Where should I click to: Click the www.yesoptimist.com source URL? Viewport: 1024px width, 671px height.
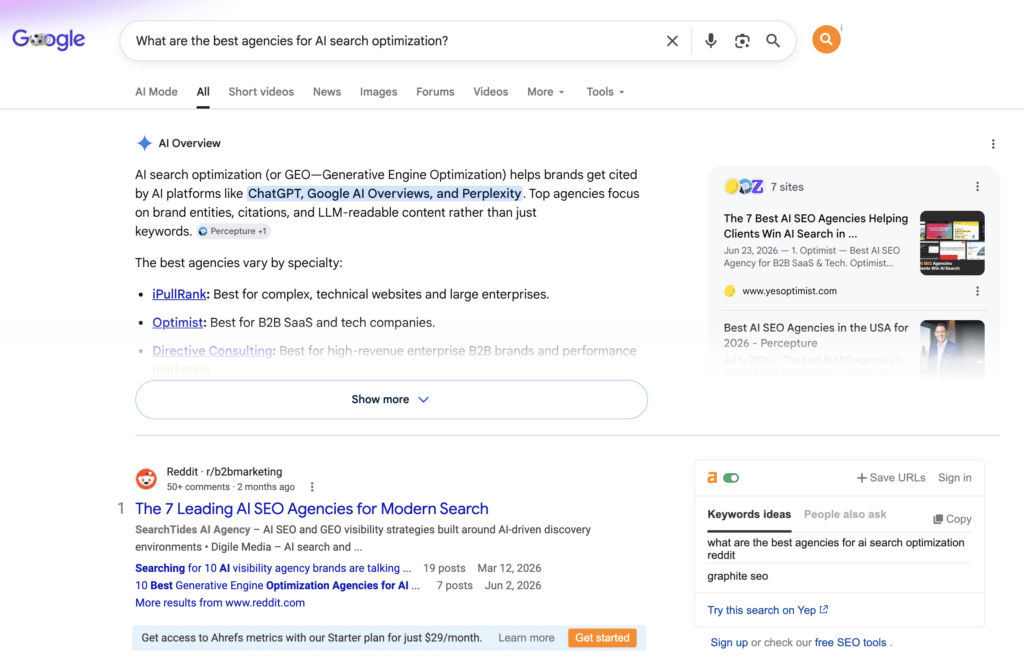click(790, 291)
